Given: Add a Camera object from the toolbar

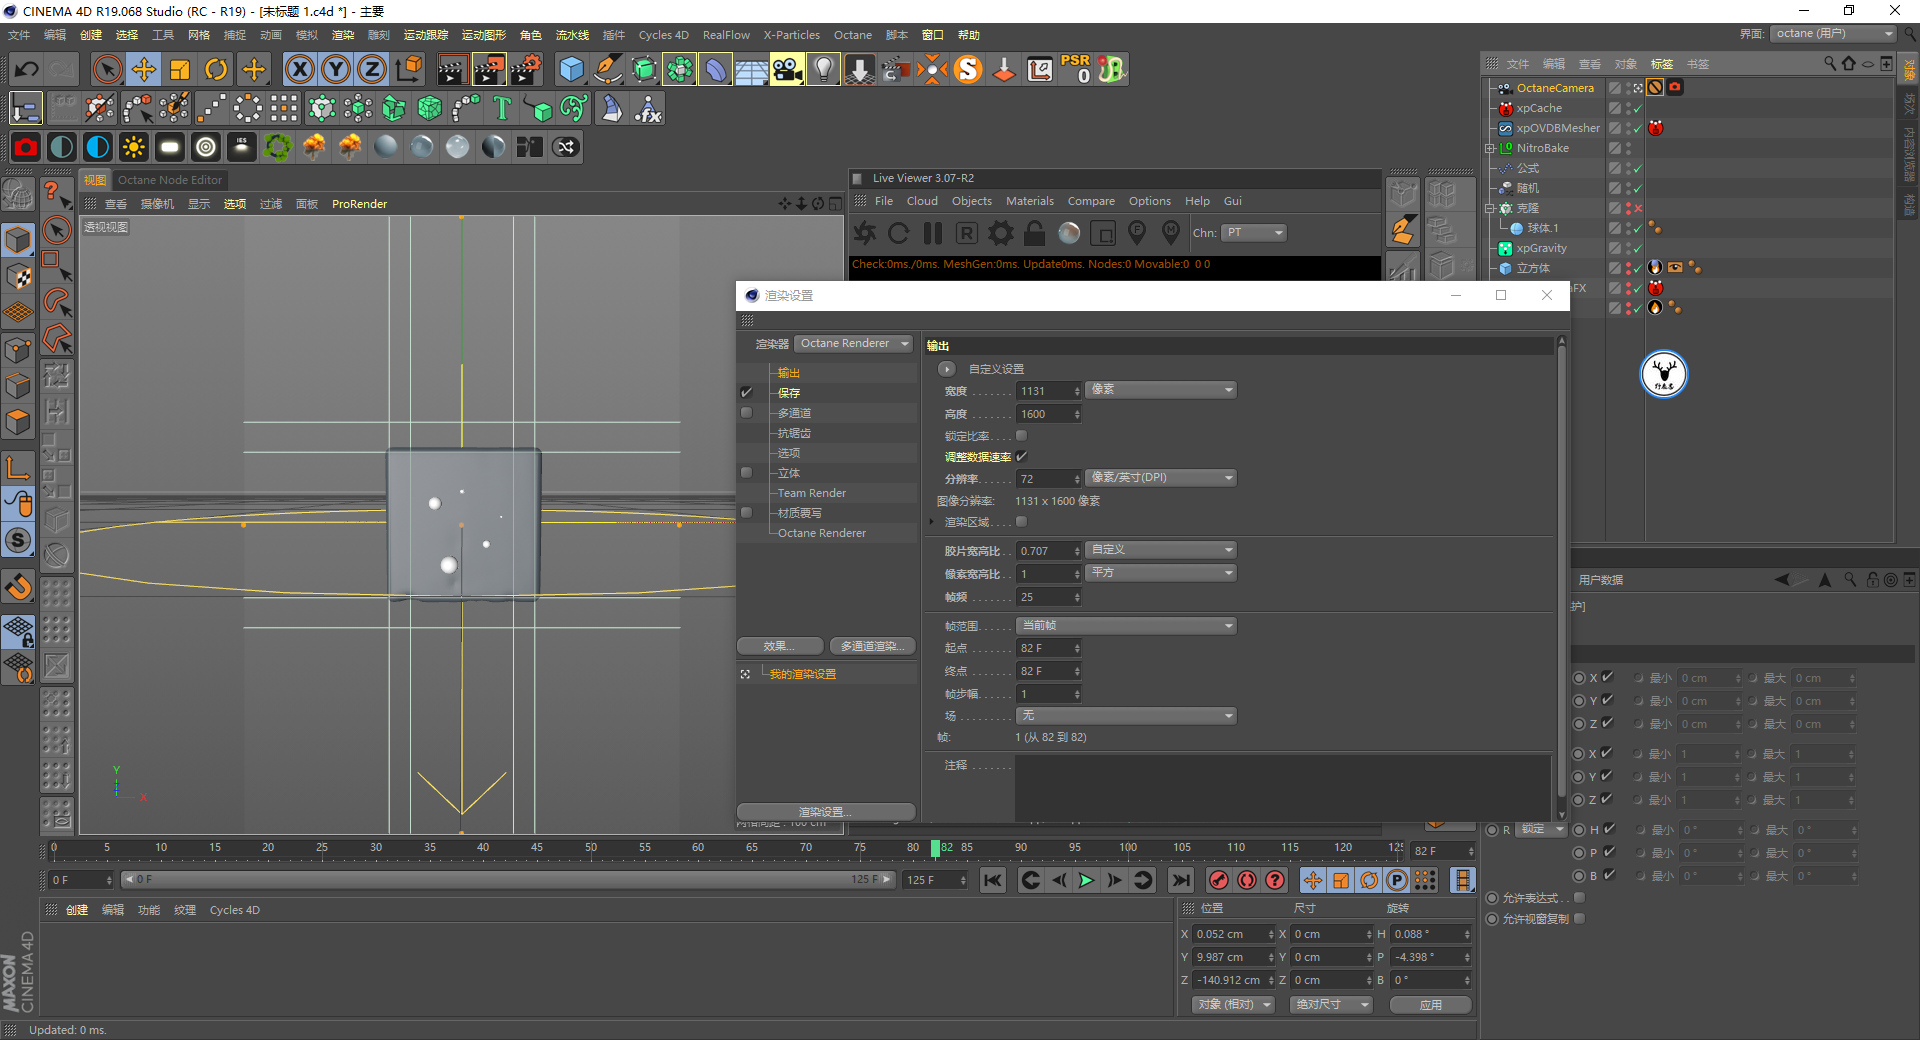Looking at the screenshot, I should click(787, 69).
